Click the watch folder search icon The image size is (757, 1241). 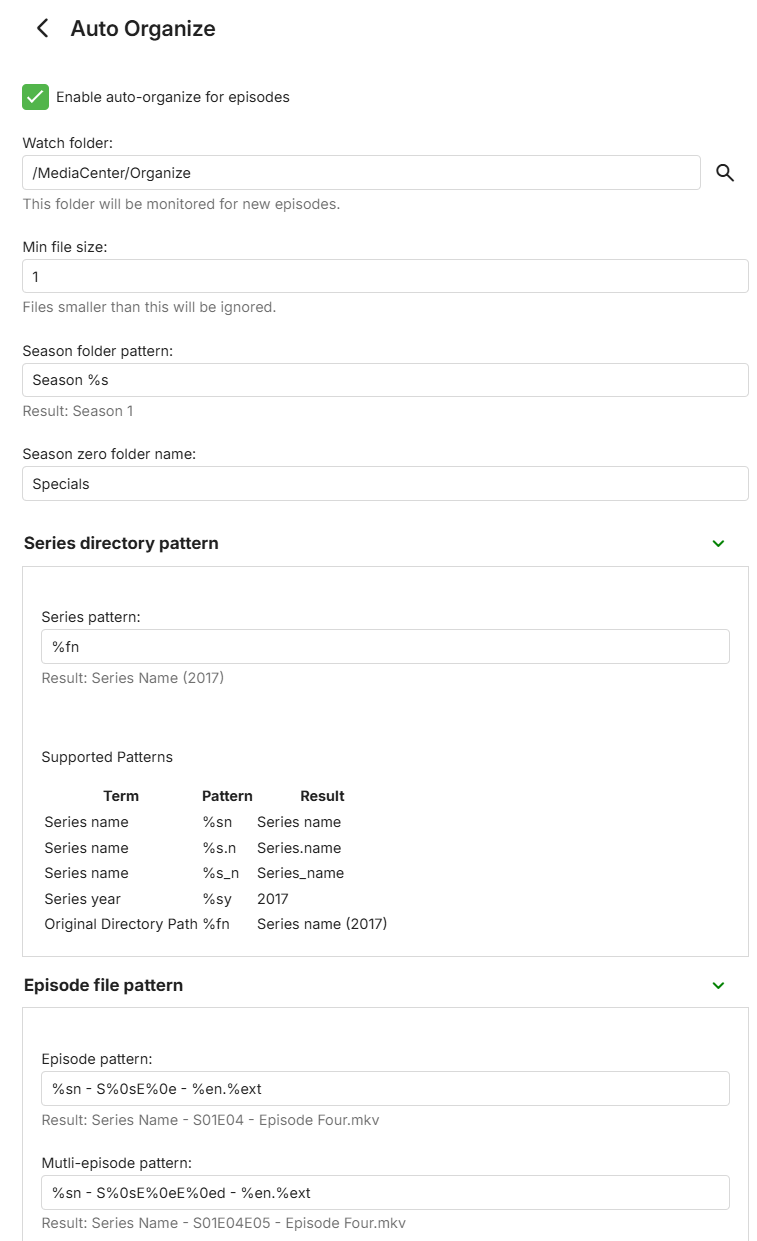pos(725,173)
